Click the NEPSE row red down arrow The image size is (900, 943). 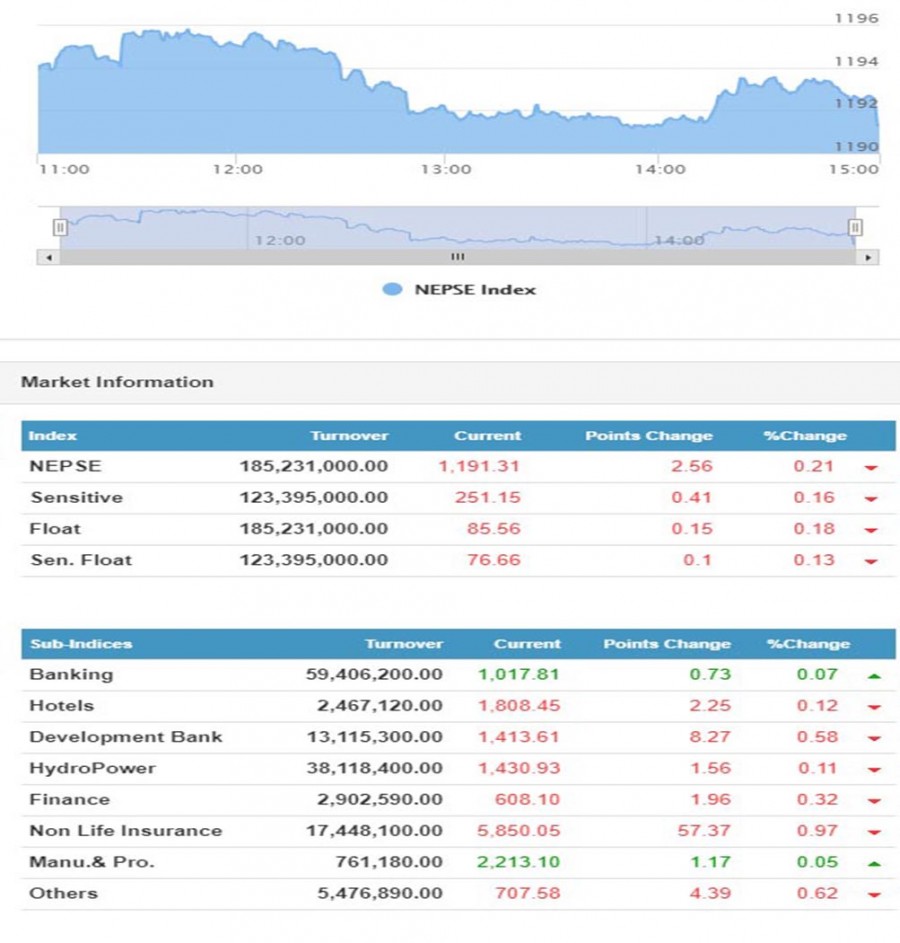pyautogui.click(x=872, y=467)
